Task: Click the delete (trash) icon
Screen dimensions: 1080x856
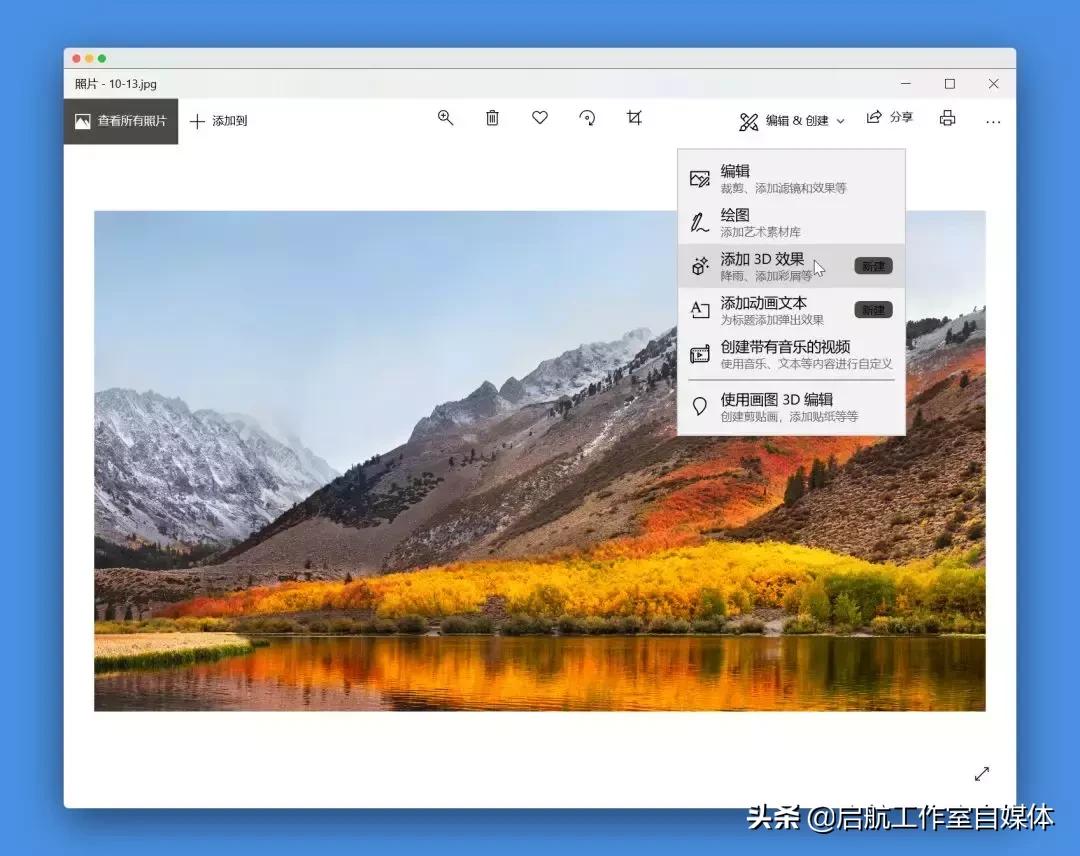Action: (491, 117)
